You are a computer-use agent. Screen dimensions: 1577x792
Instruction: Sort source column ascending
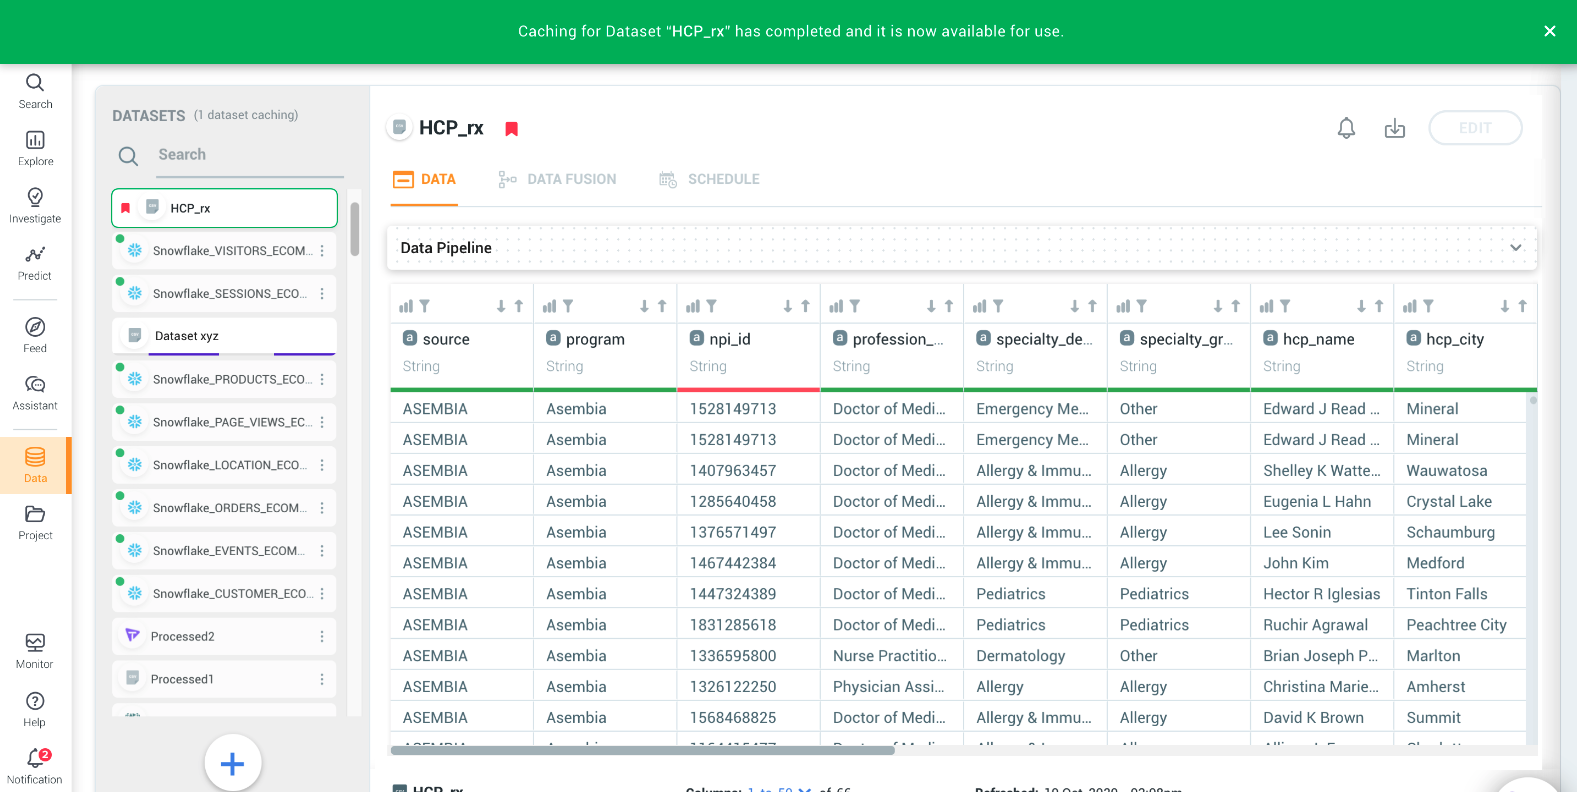pos(518,306)
